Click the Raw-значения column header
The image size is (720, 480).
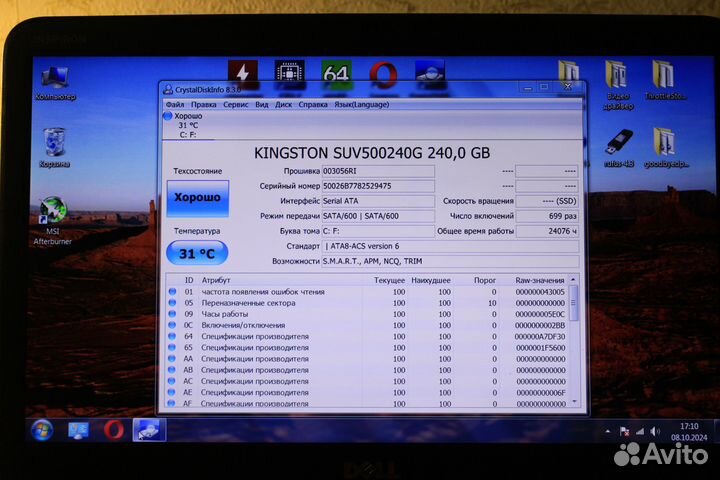pos(540,280)
